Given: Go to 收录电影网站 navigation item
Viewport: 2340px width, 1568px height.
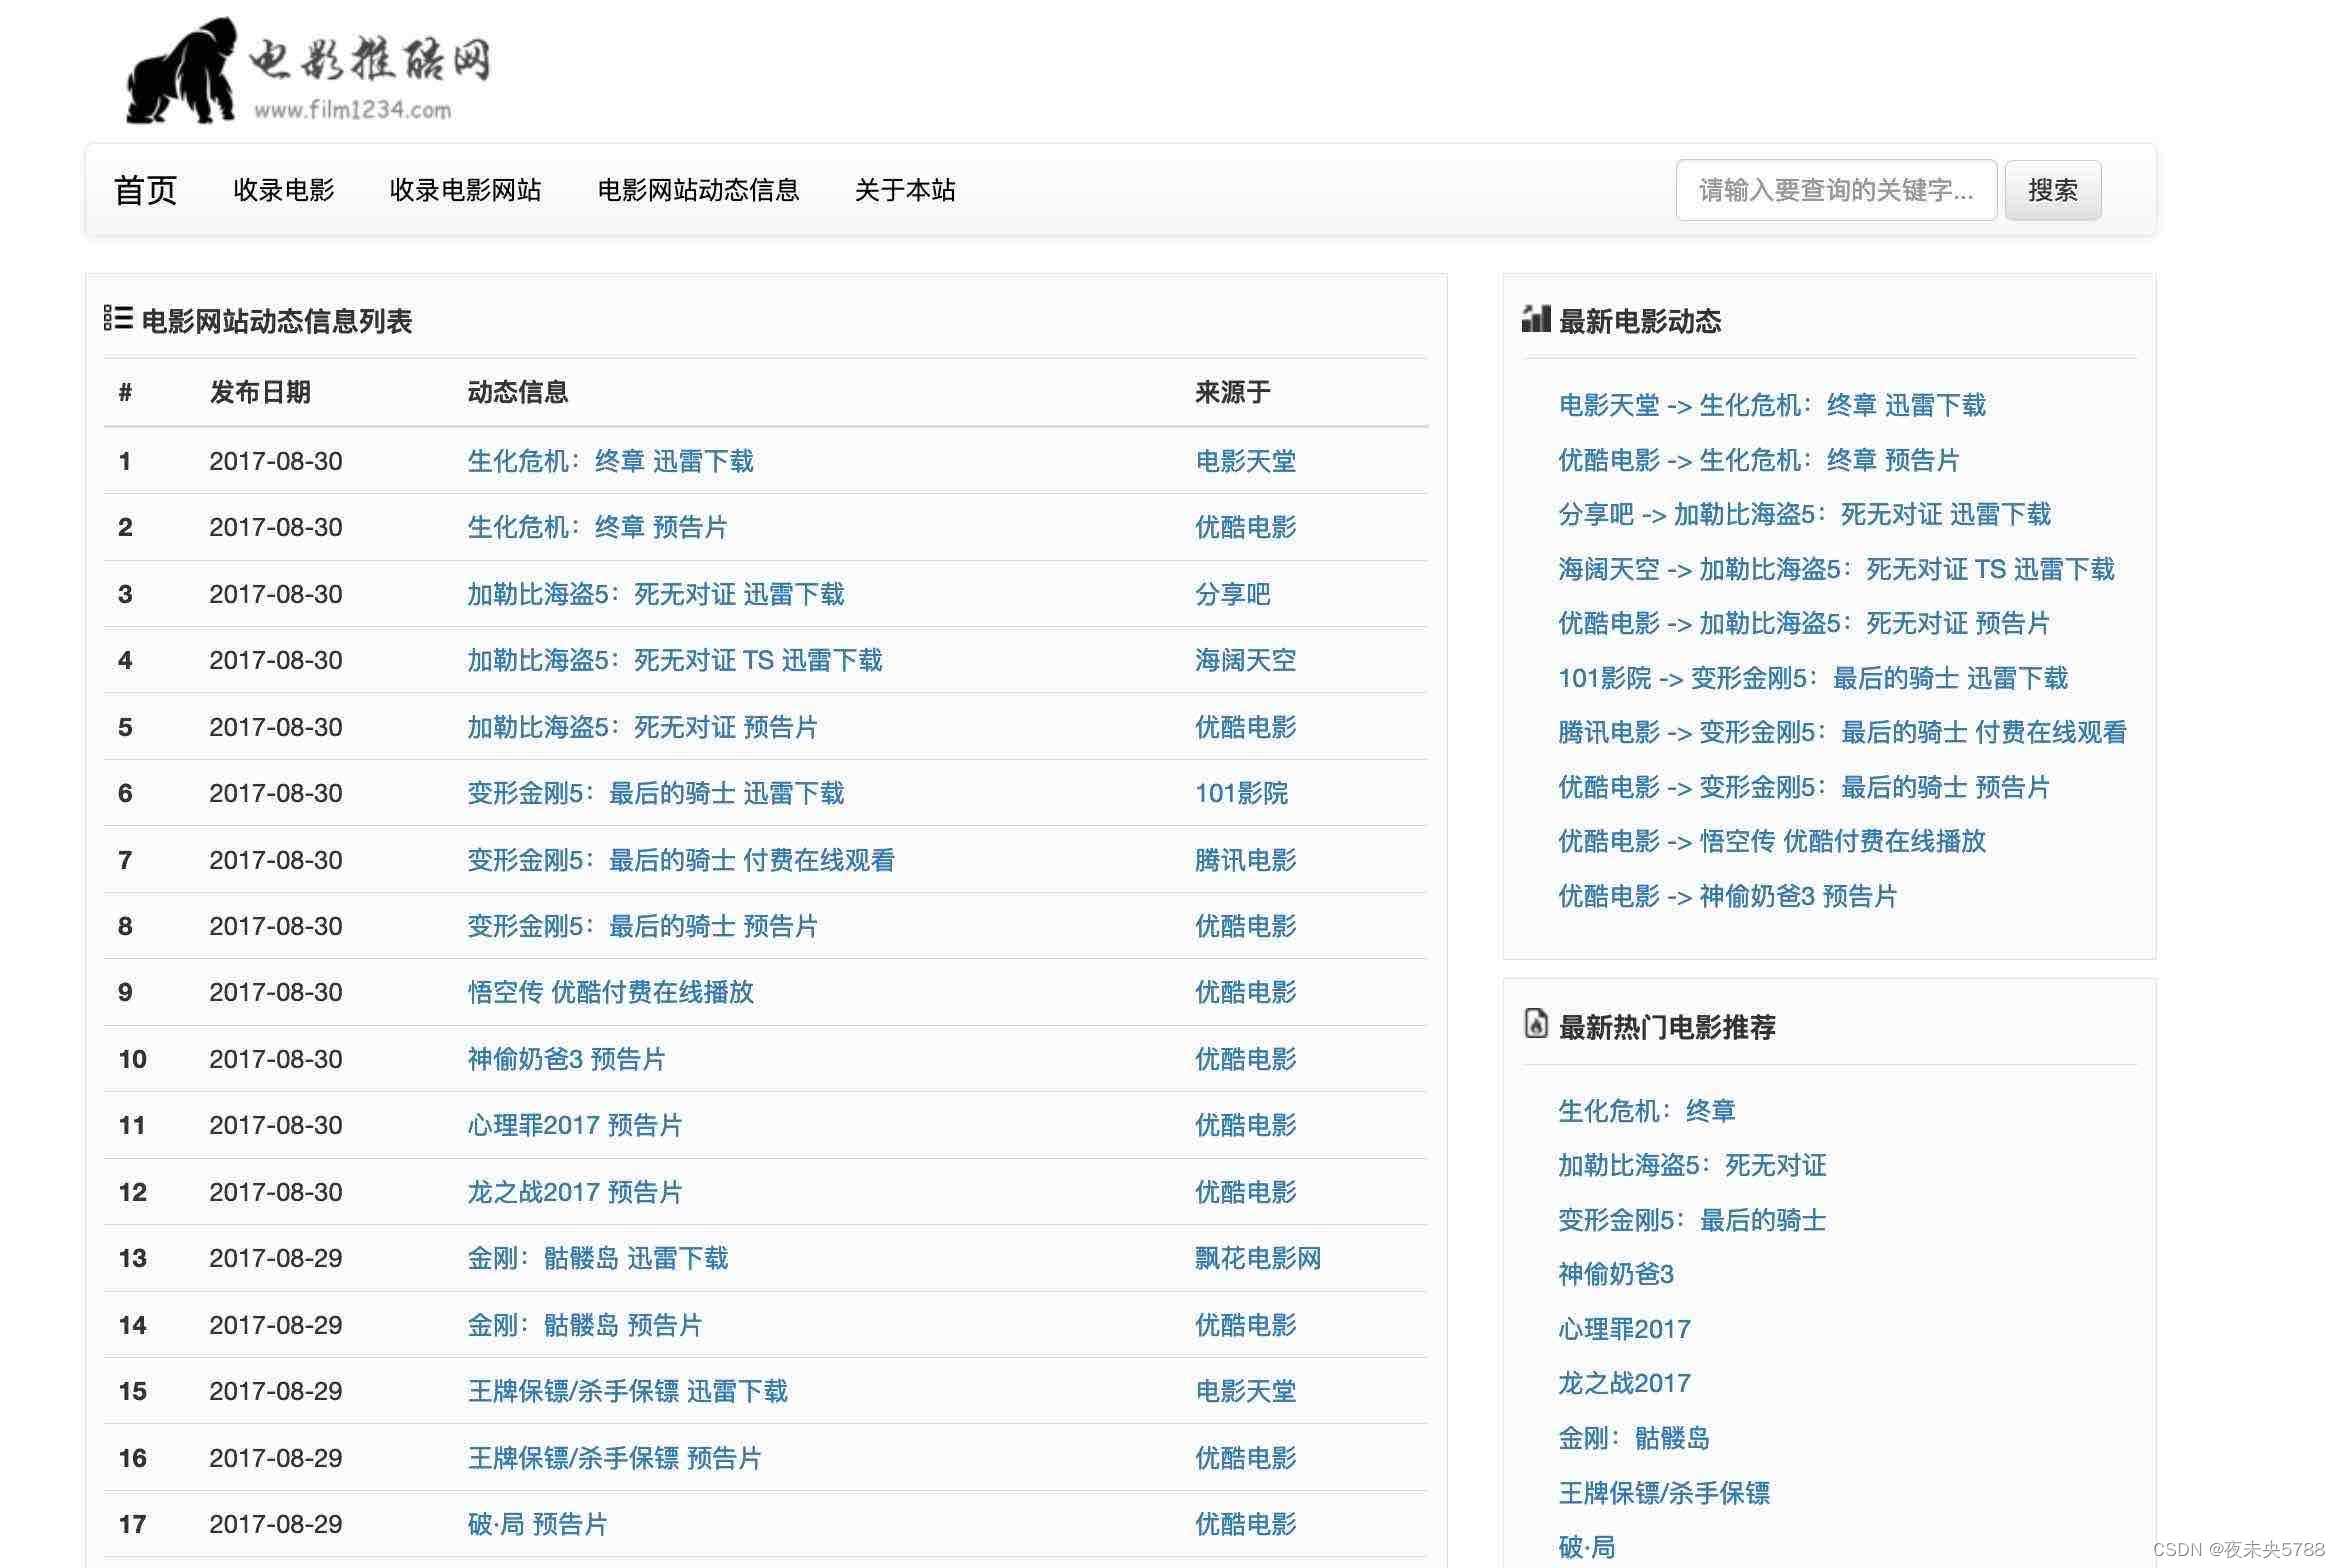Looking at the screenshot, I should (x=465, y=190).
